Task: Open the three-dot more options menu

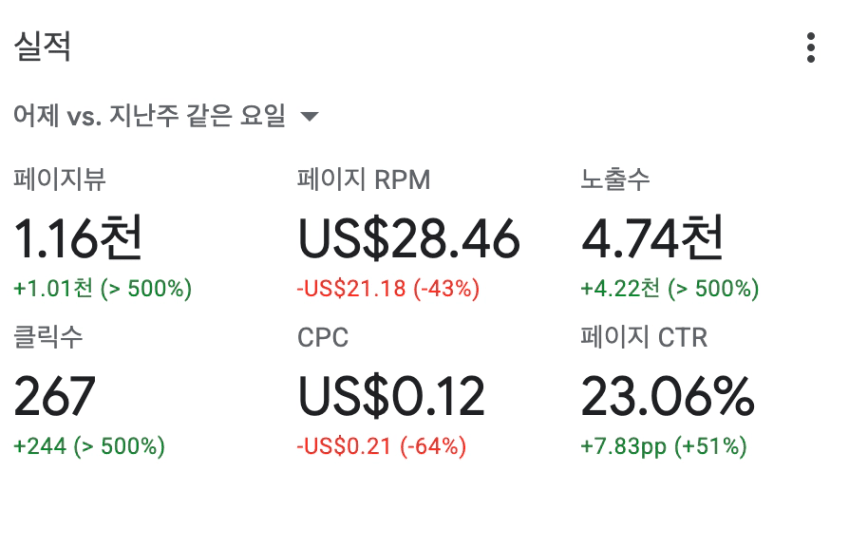Action: coord(811,48)
